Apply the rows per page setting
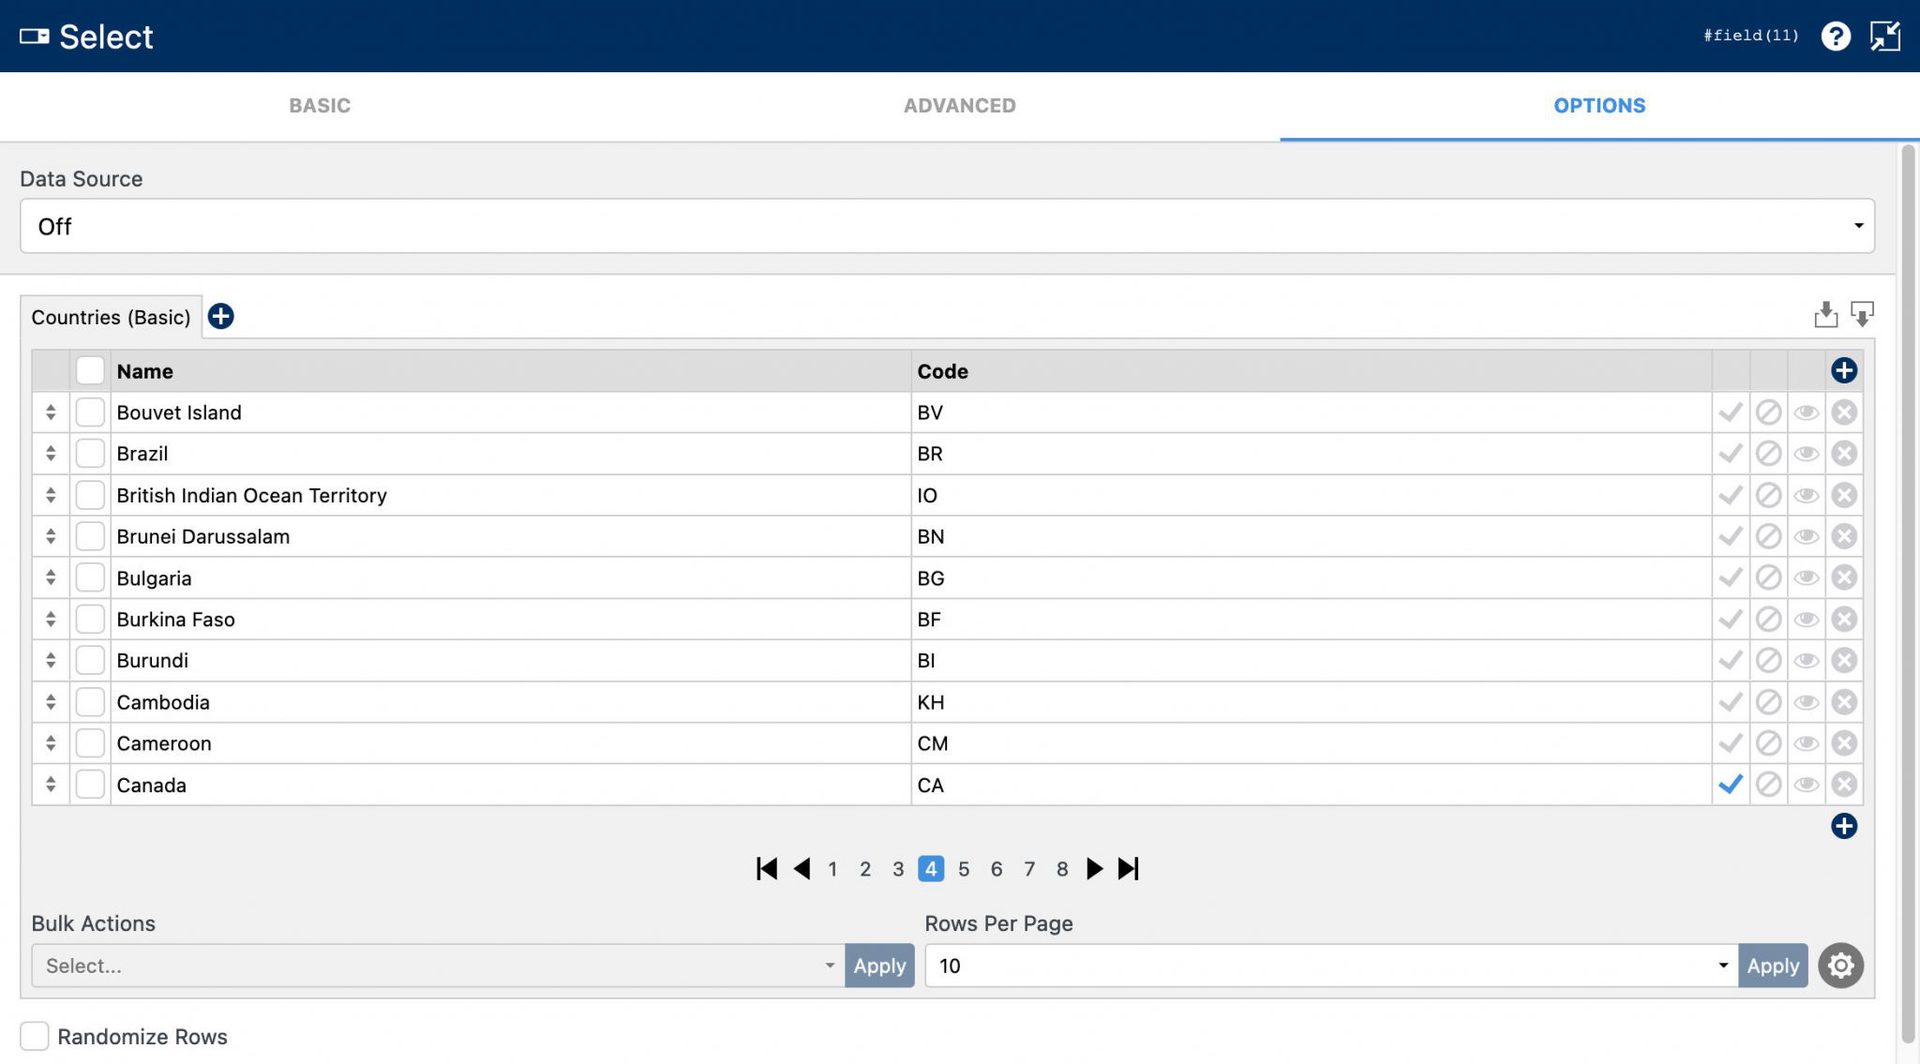Viewport: 1920px width, 1064px height. [x=1773, y=966]
